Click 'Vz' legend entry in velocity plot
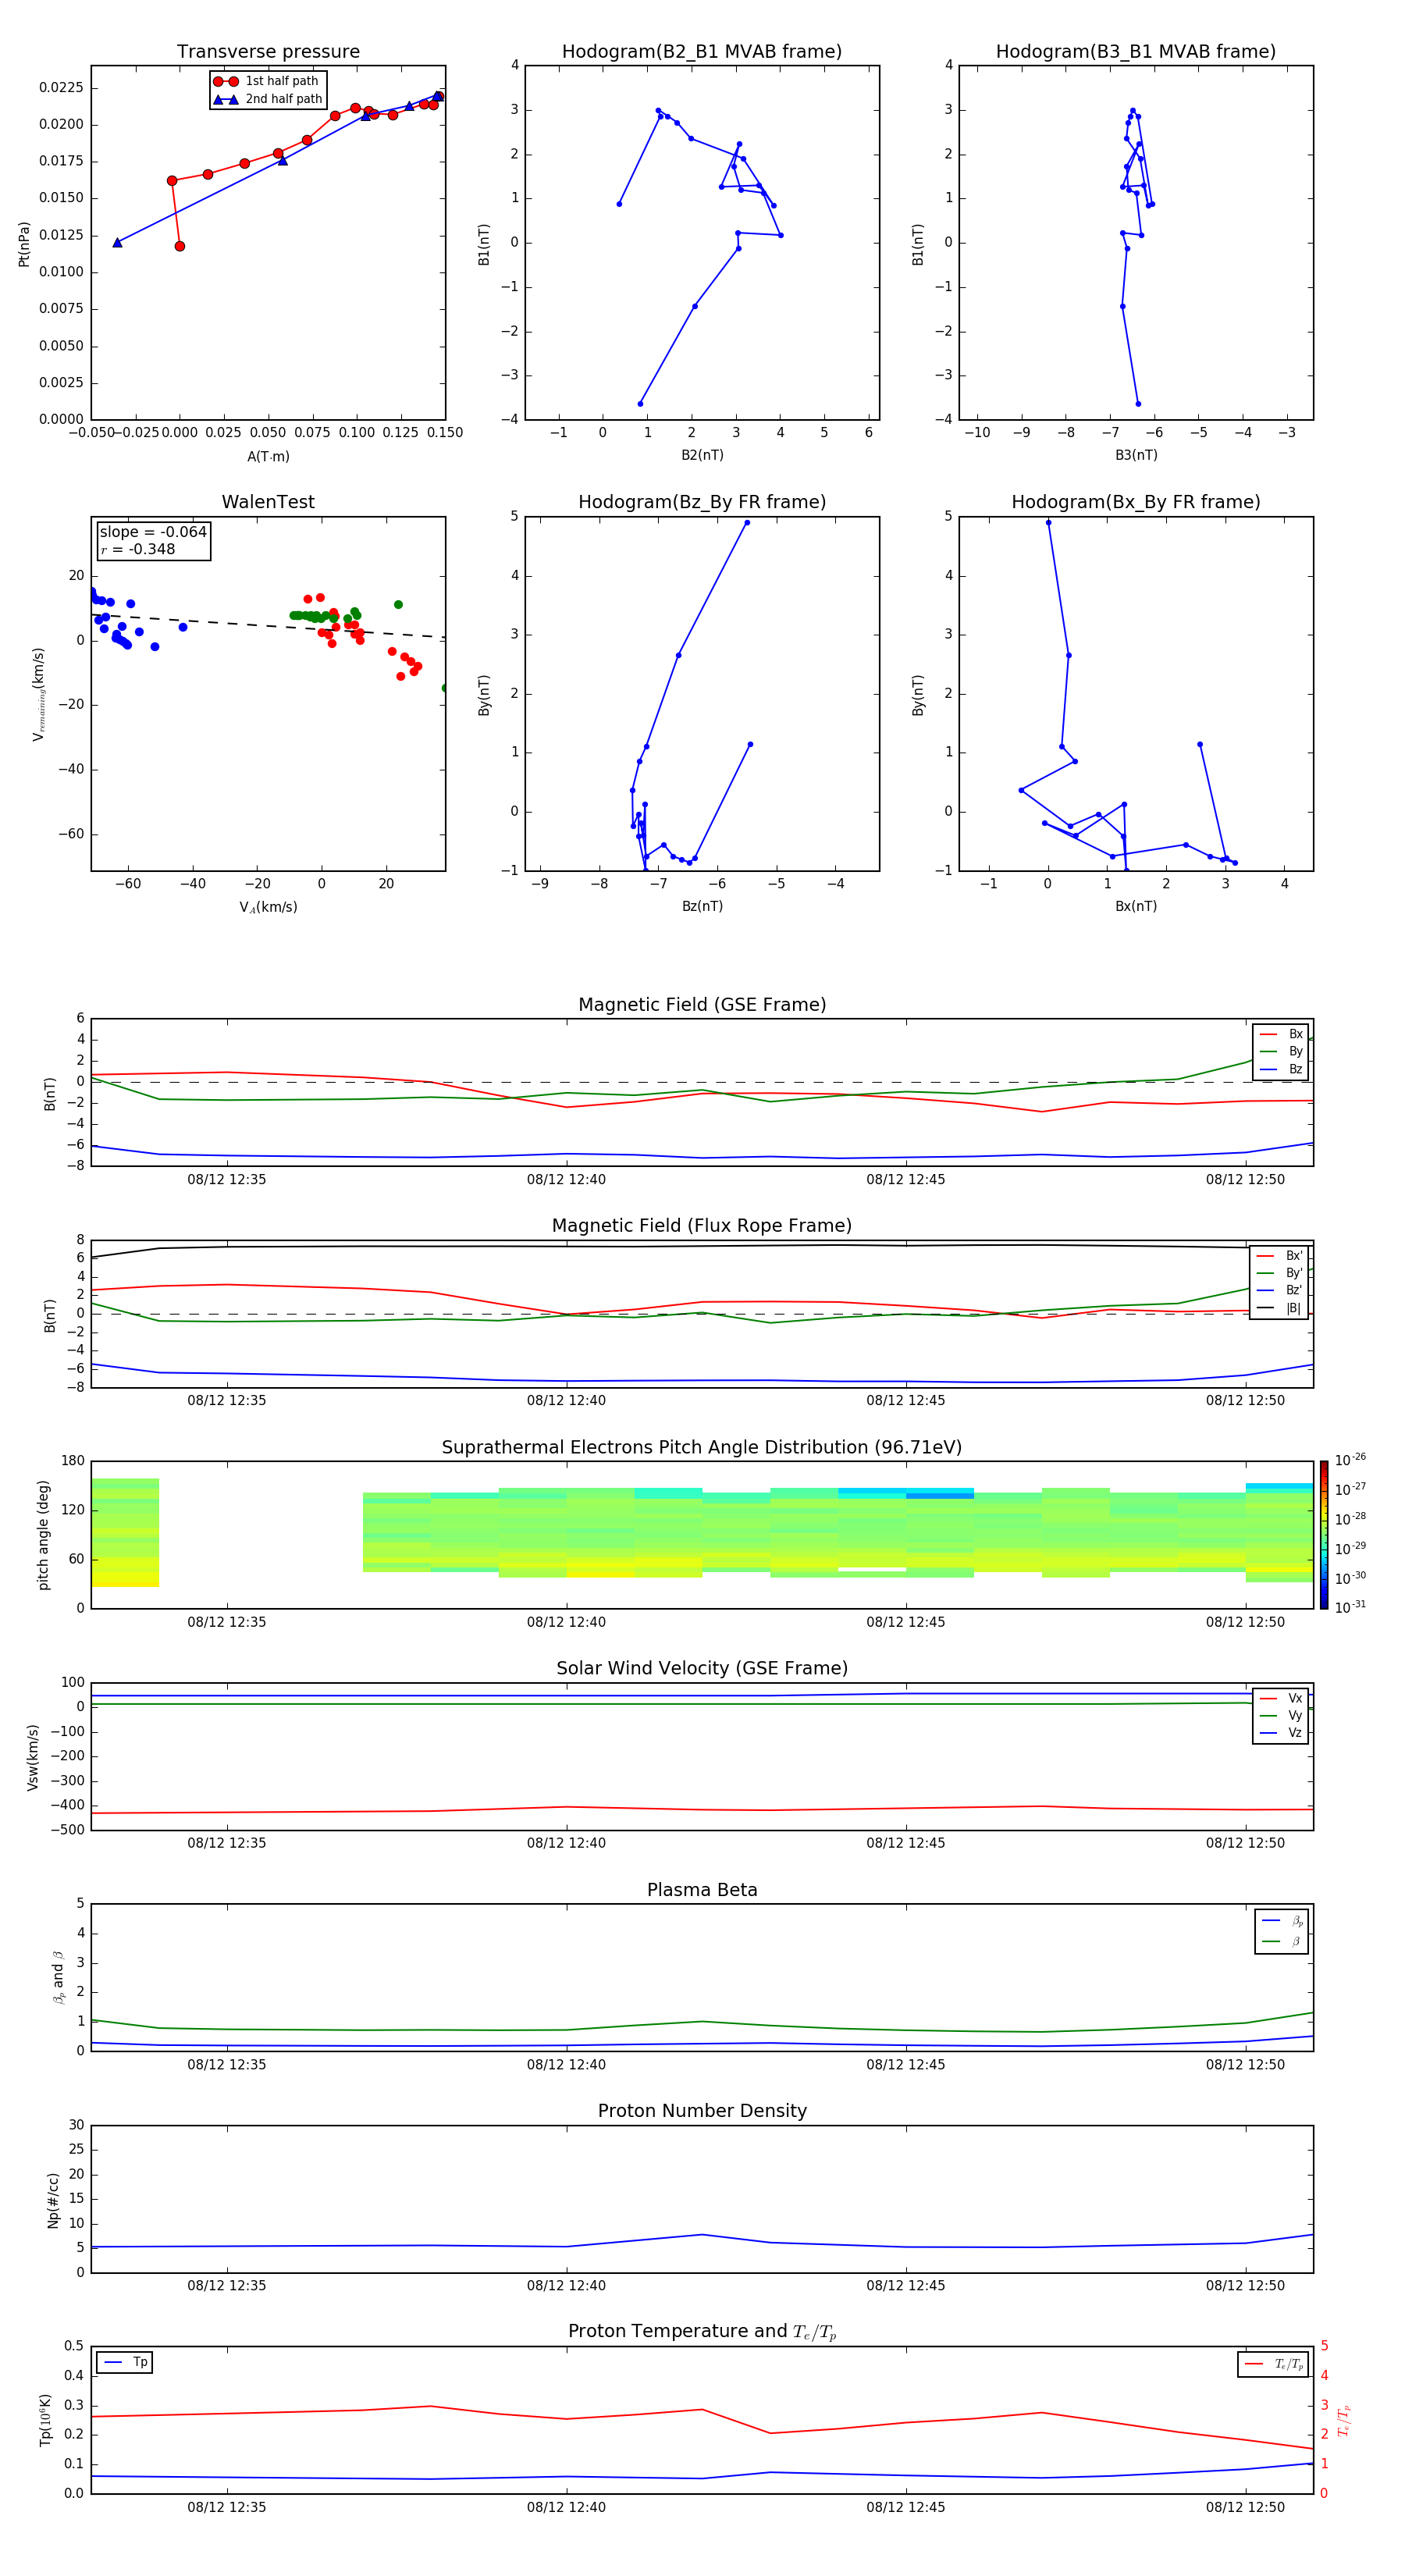Screen dimensions: 1405x2576 (1281, 1733)
